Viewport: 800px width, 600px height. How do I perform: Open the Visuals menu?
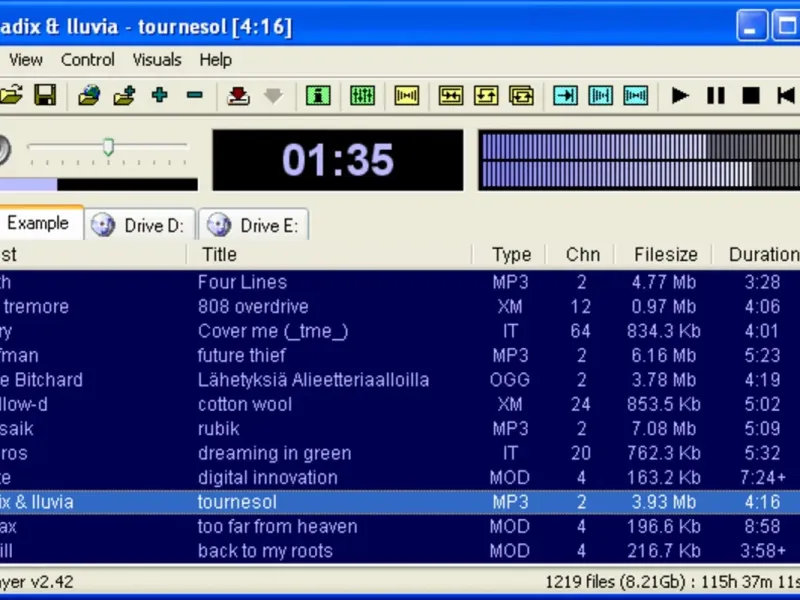pyautogui.click(x=157, y=60)
